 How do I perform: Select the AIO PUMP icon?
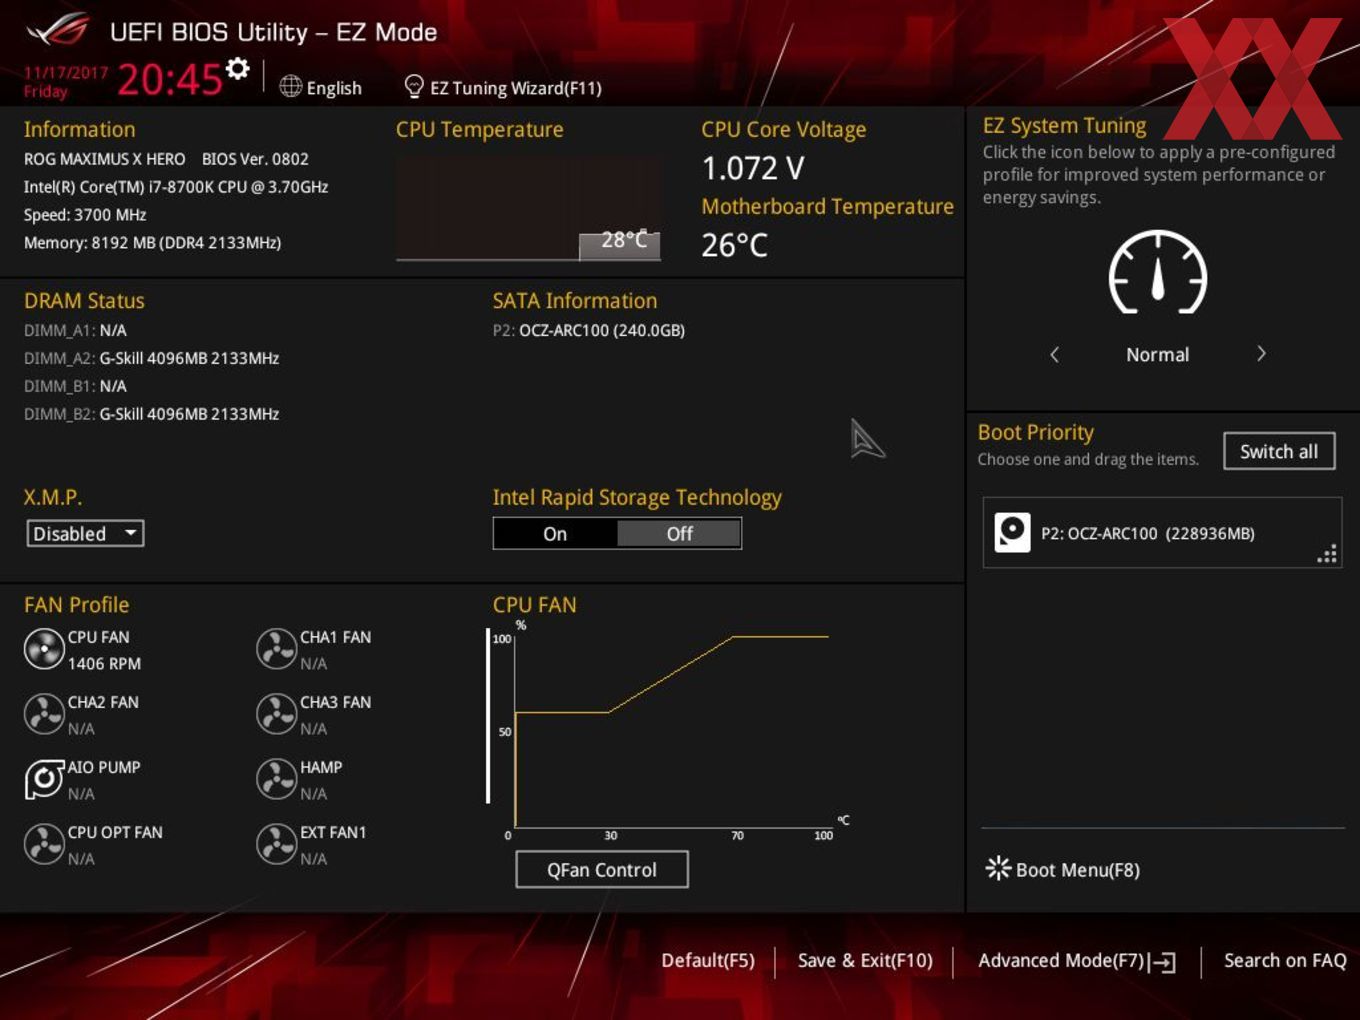click(x=44, y=779)
